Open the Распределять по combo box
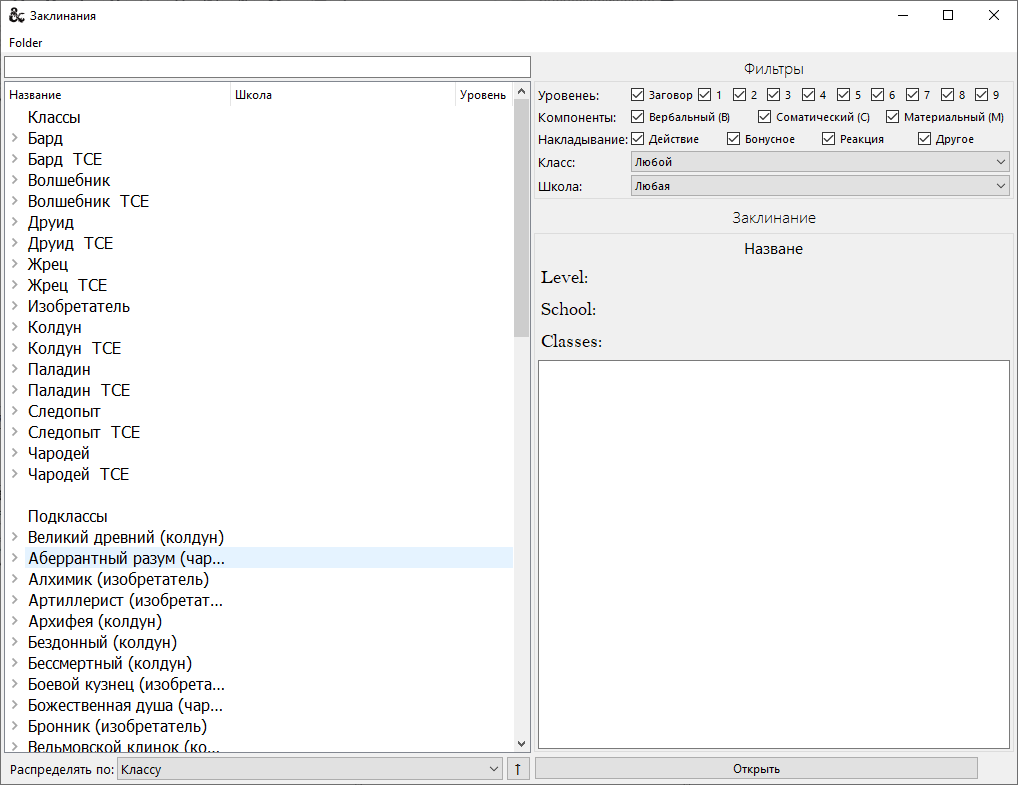1018x785 pixels. click(x=309, y=769)
